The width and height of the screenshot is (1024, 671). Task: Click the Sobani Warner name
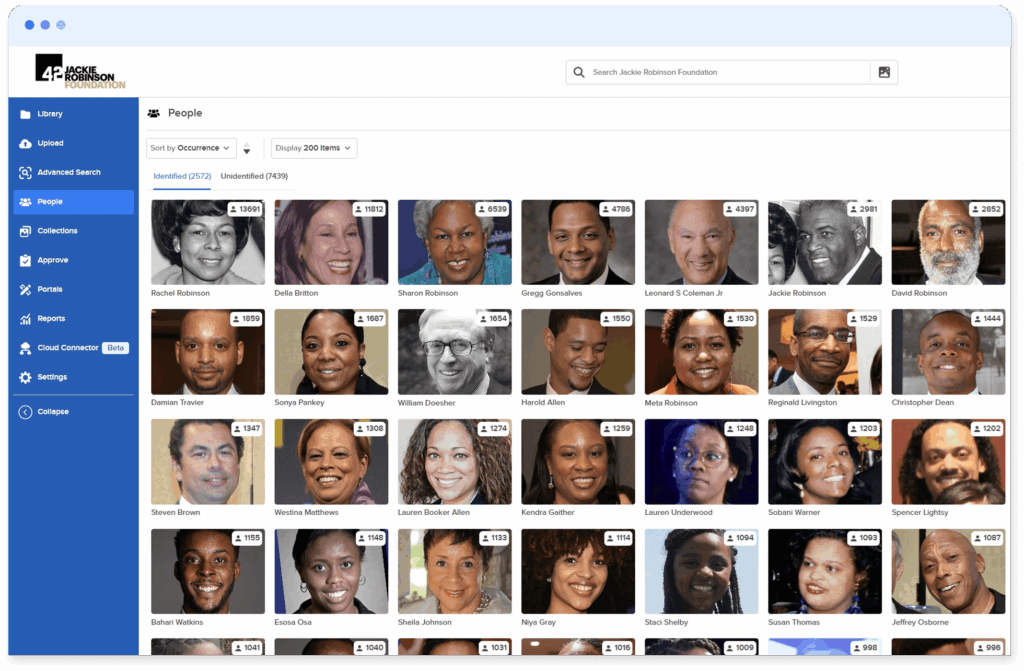pyautogui.click(x=793, y=513)
